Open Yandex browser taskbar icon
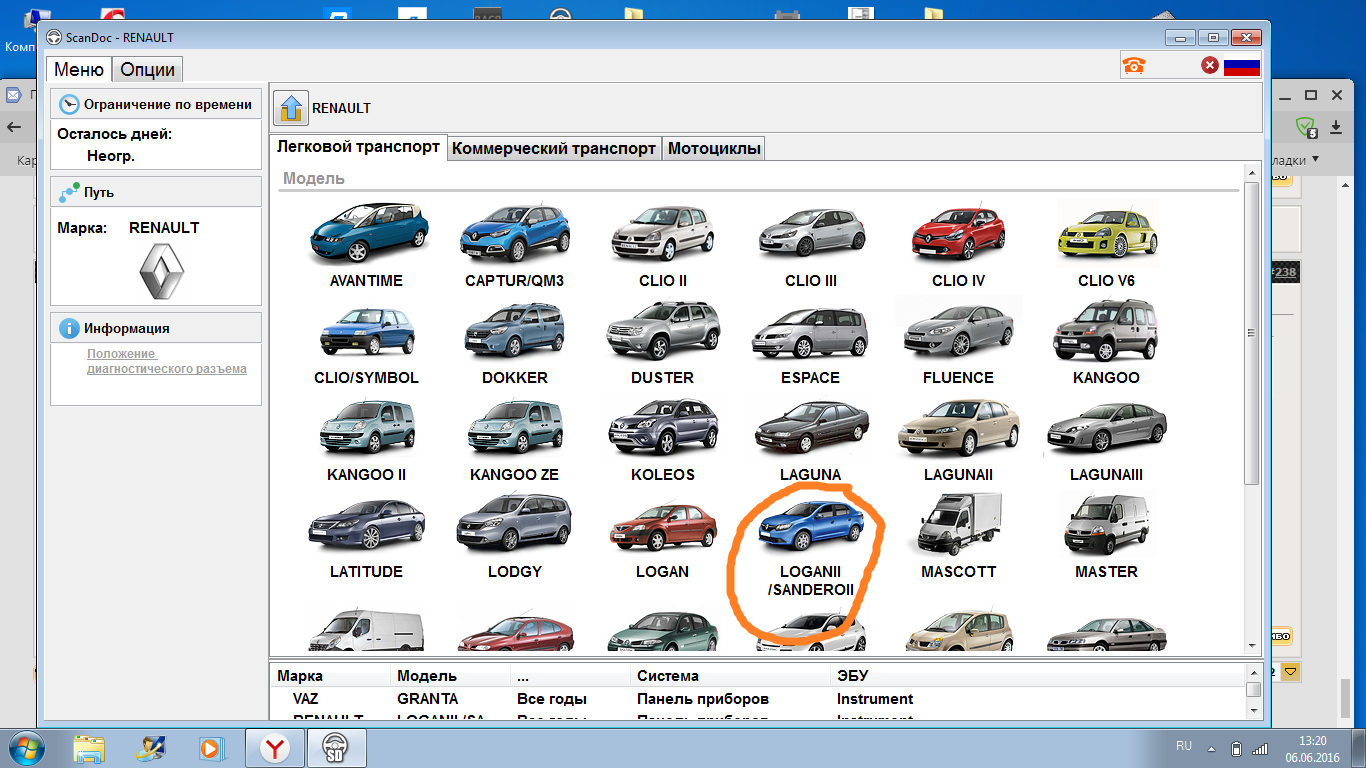 (x=275, y=748)
